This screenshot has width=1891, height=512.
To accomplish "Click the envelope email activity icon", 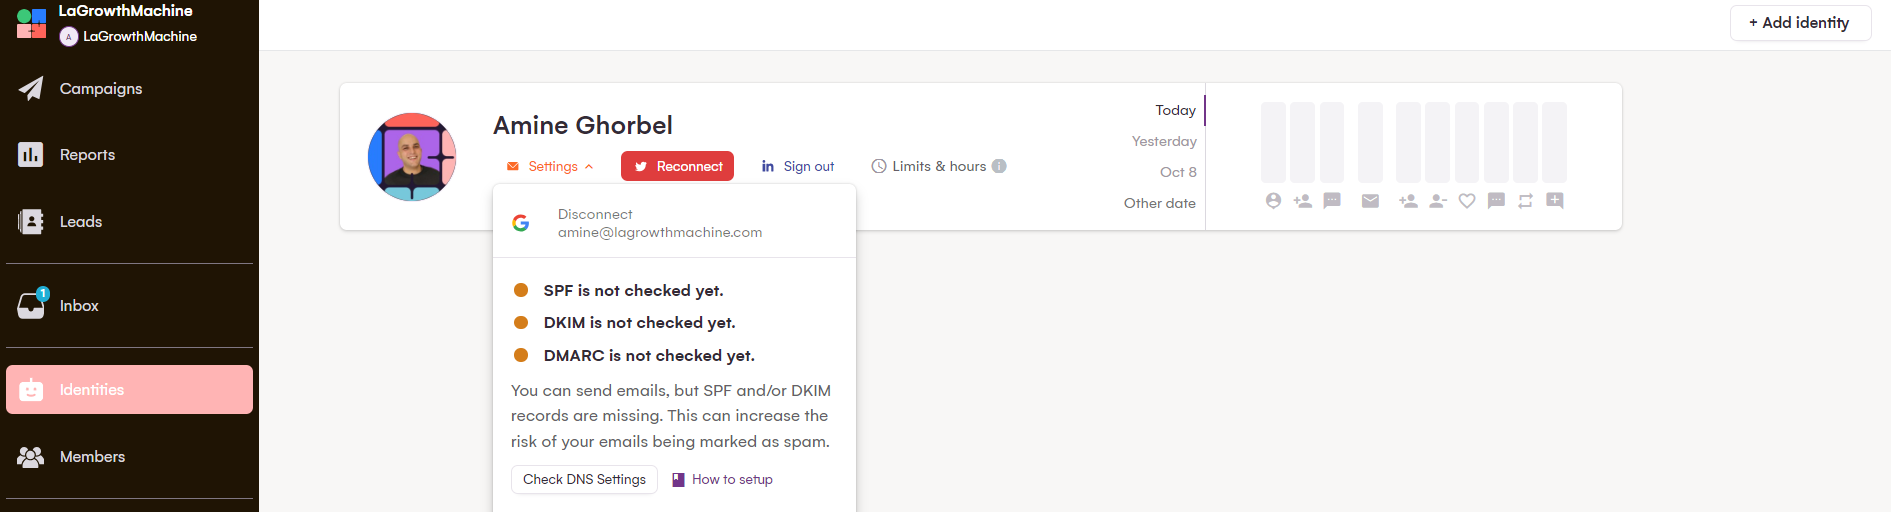I will coord(1370,201).
